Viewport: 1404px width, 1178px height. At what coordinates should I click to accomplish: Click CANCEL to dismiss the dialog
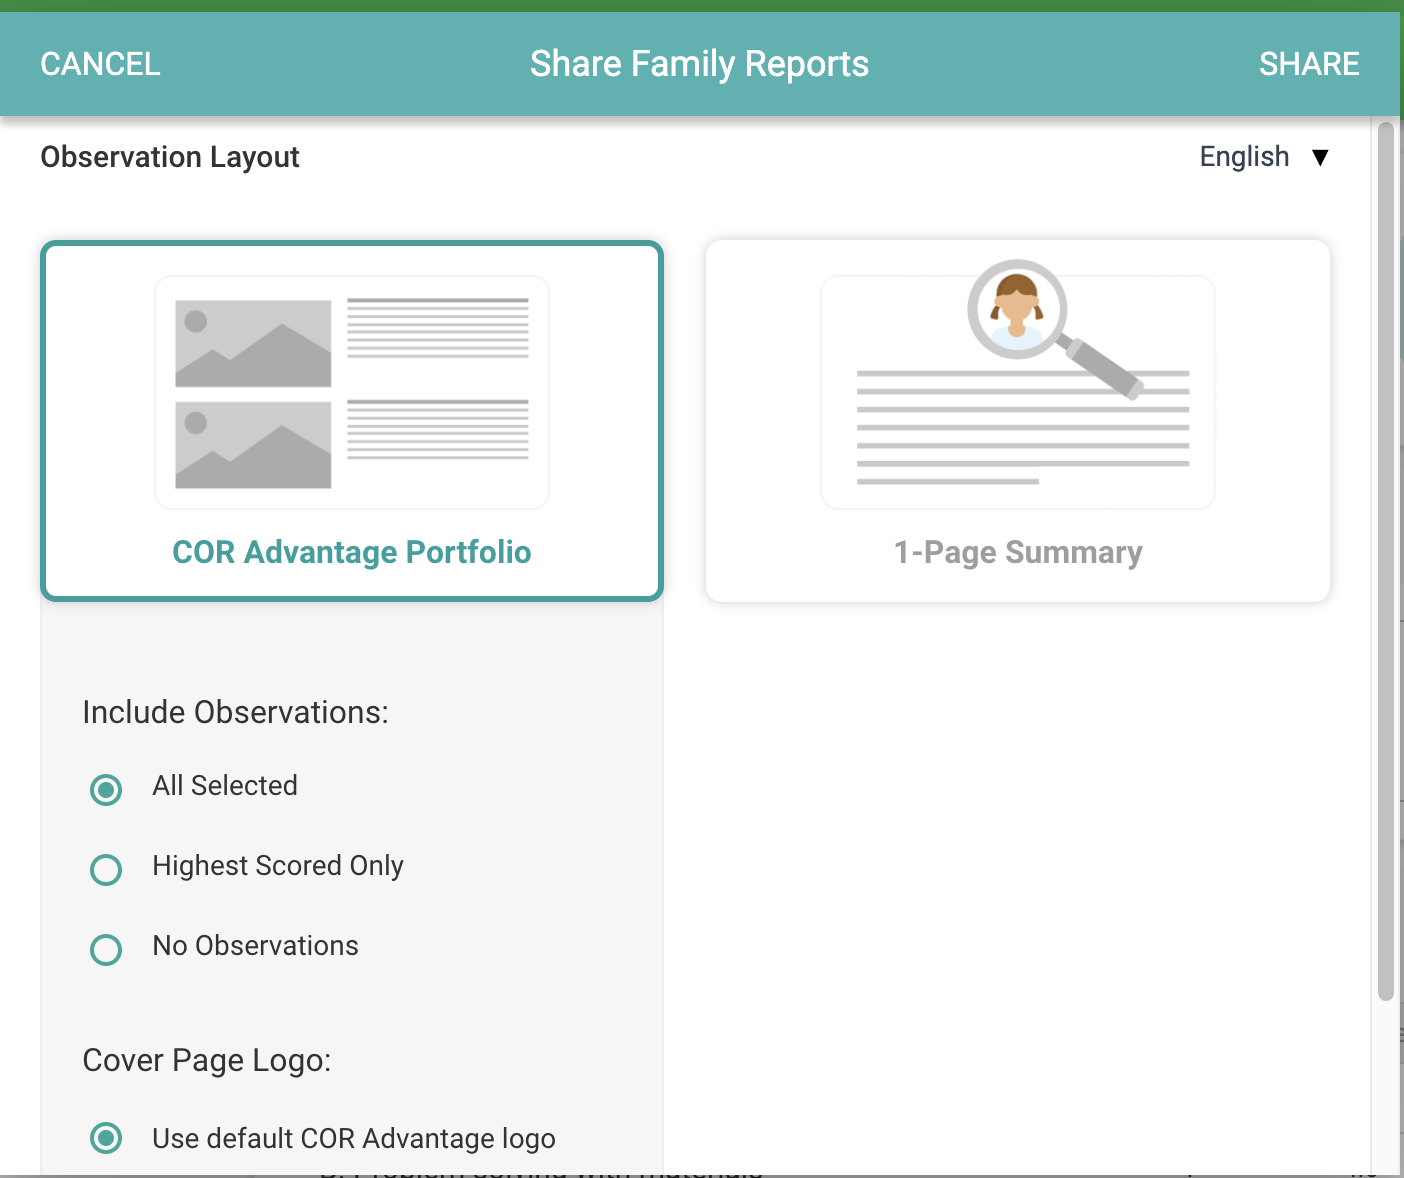(99, 63)
